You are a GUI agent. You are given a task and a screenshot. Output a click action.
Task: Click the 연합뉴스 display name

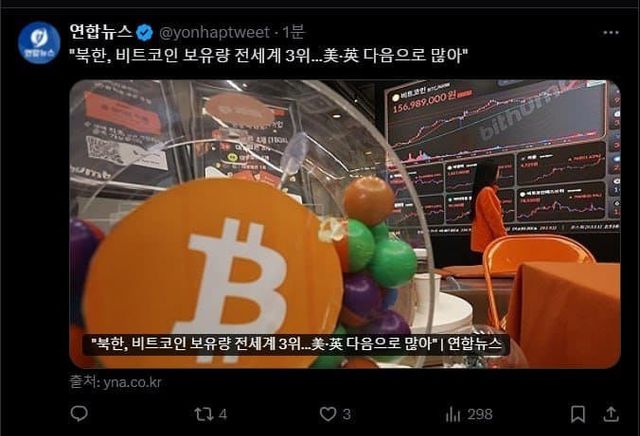(101, 32)
